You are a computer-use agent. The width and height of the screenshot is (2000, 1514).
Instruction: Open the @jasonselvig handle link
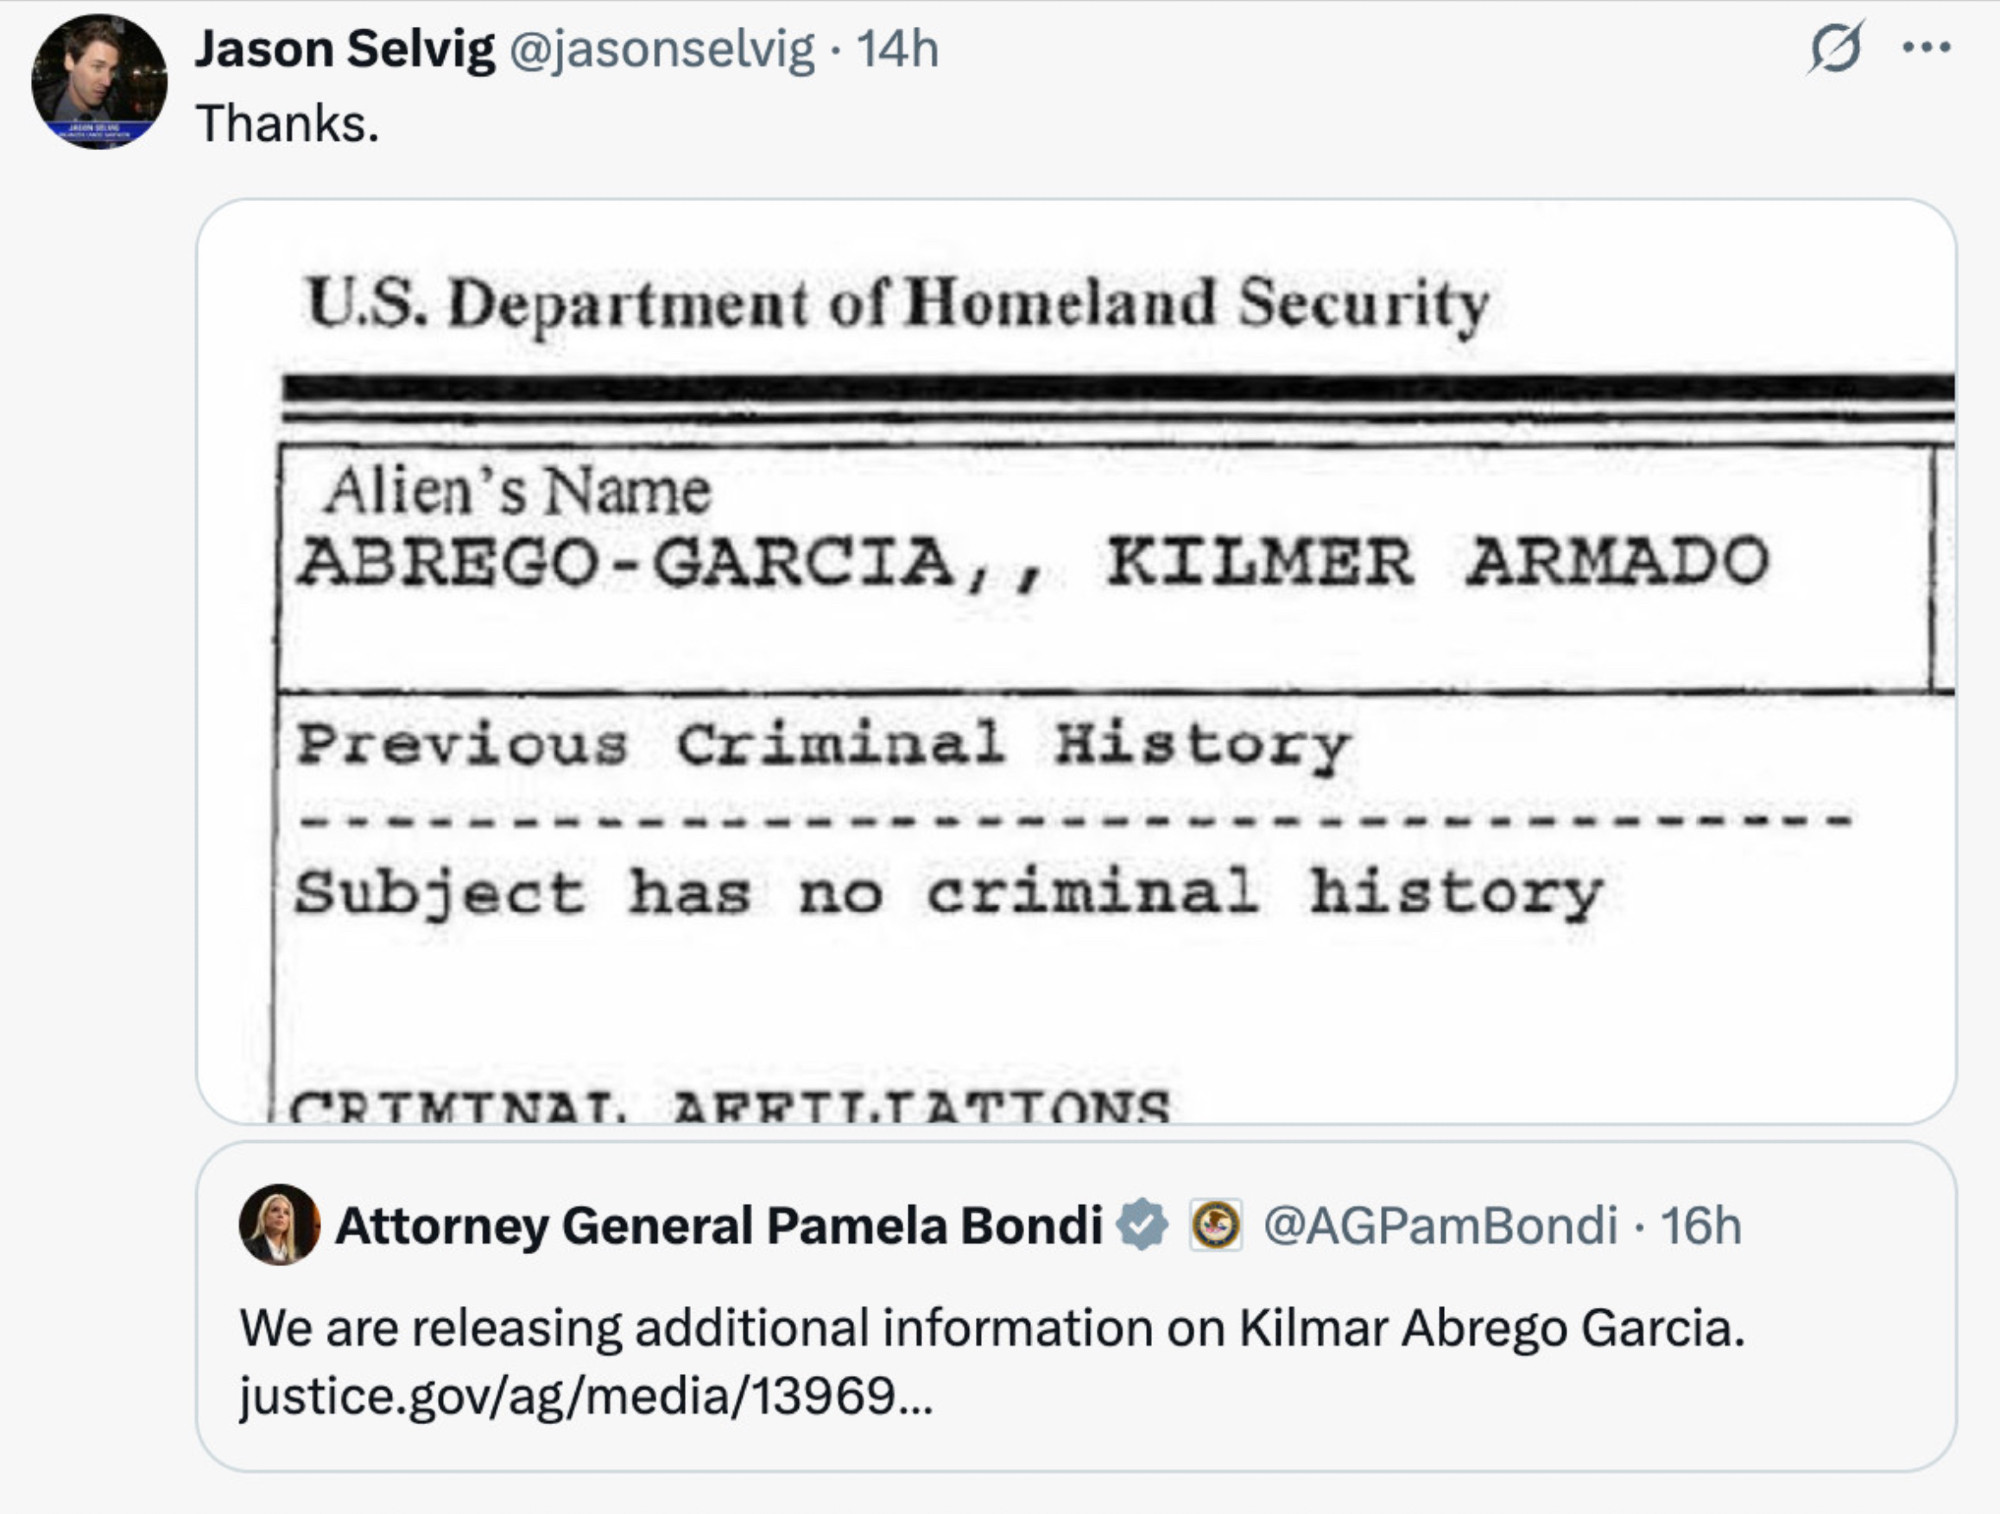tap(662, 50)
